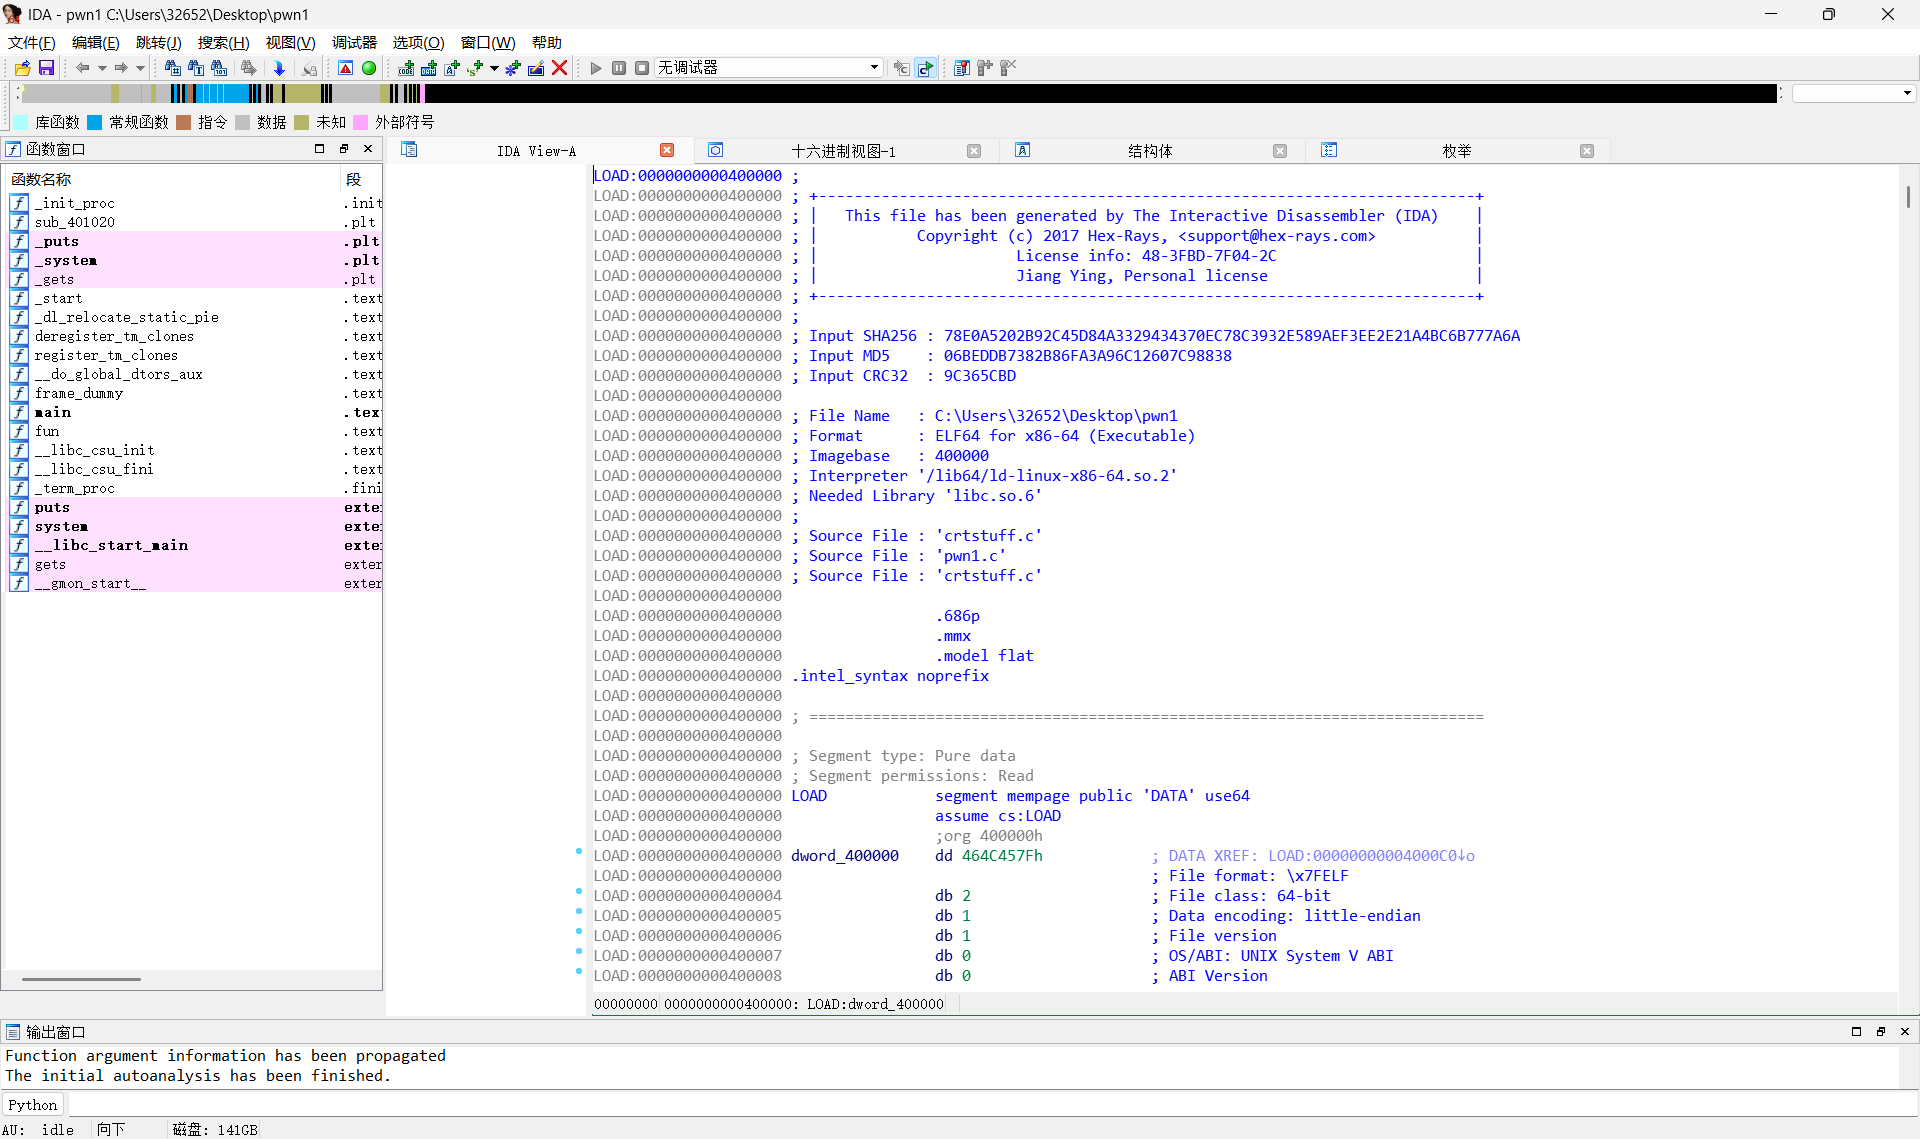
Task: Click the Python command input field
Action: pyautogui.click(x=992, y=1105)
